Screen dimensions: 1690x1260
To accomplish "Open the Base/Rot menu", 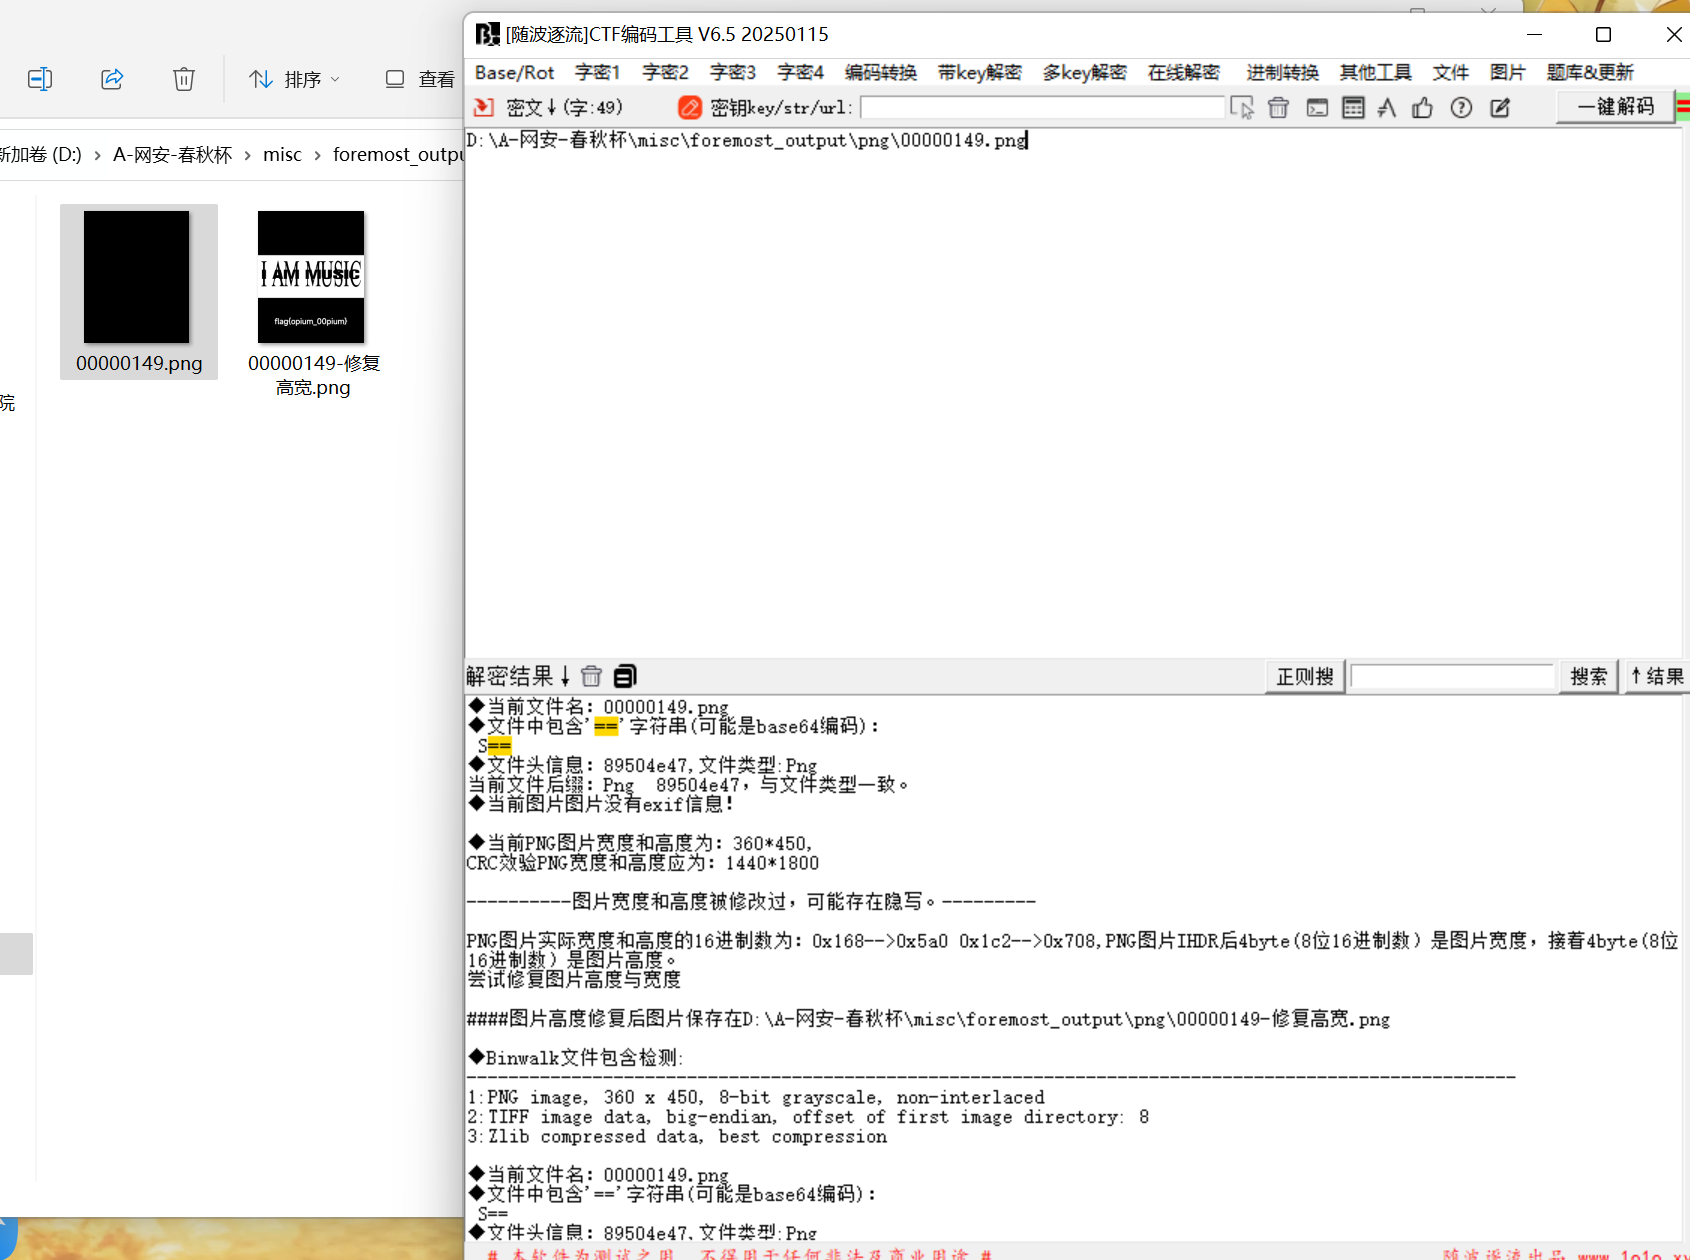I will click(514, 72).
